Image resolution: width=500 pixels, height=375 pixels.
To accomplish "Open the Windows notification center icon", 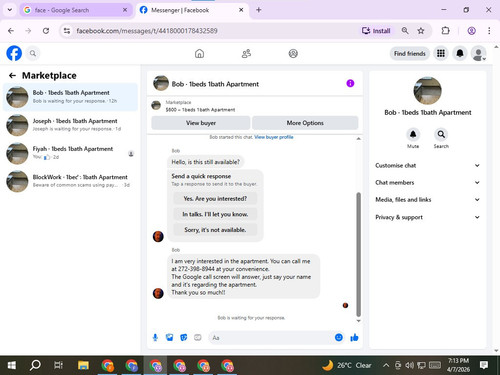I will (484, 365).
